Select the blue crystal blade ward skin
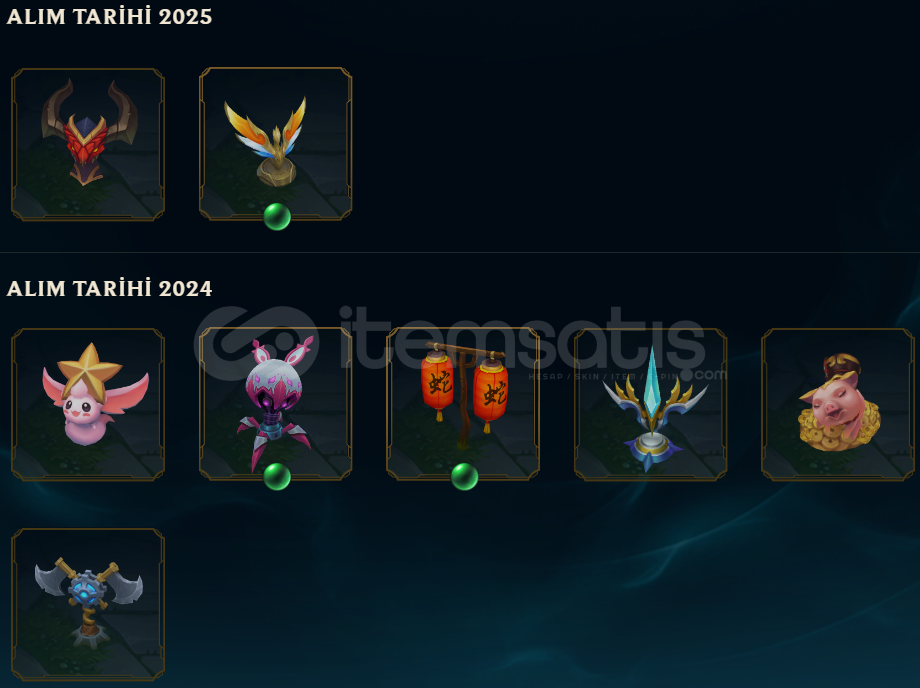 point(651,404)
